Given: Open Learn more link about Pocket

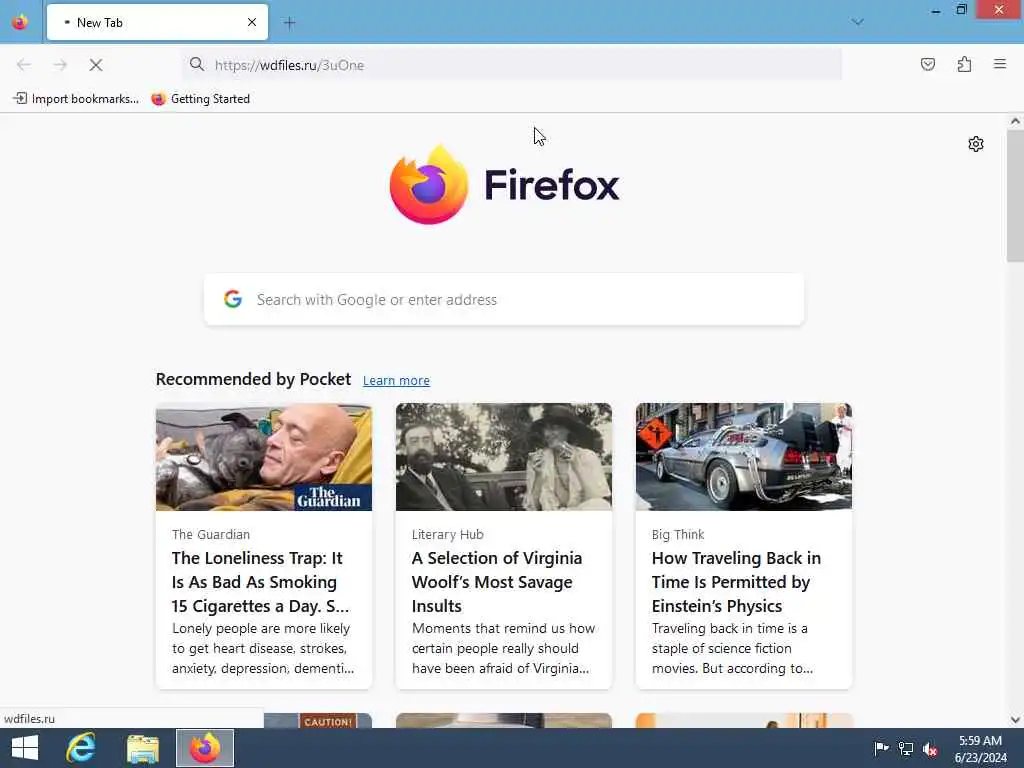Looking at the screenshot, I should (396, 380).
